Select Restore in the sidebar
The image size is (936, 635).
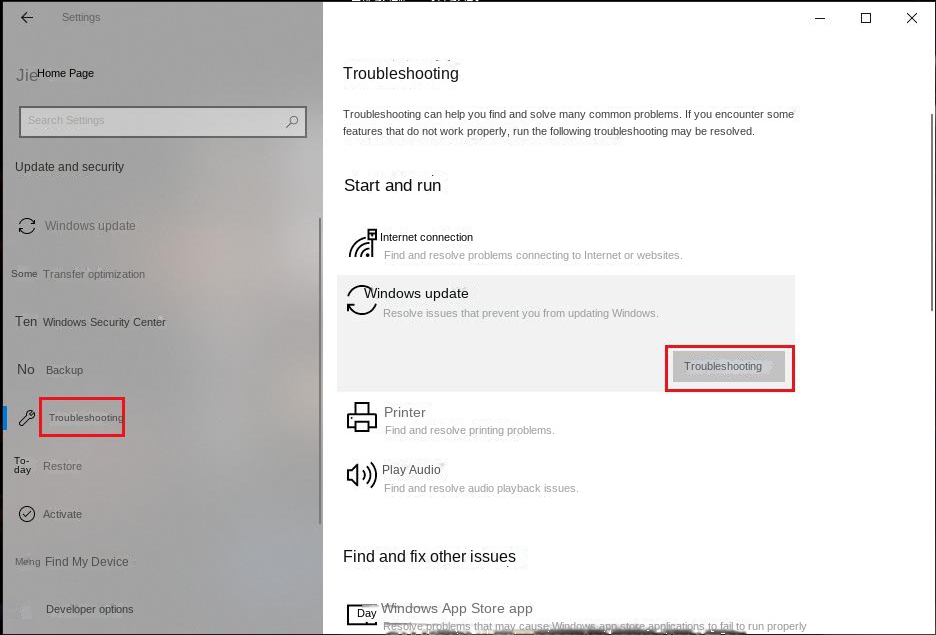pyautogui.click(x=62, y=466)
